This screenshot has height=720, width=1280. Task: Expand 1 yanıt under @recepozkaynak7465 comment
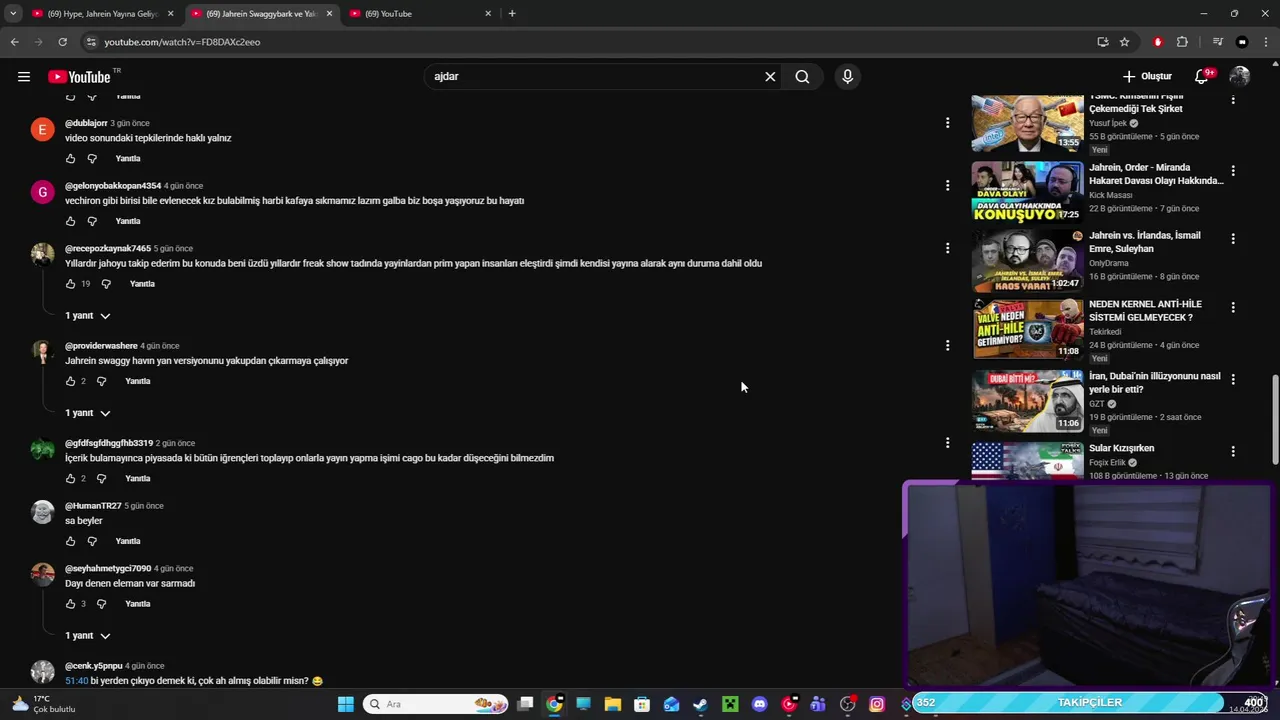(88, 316)
